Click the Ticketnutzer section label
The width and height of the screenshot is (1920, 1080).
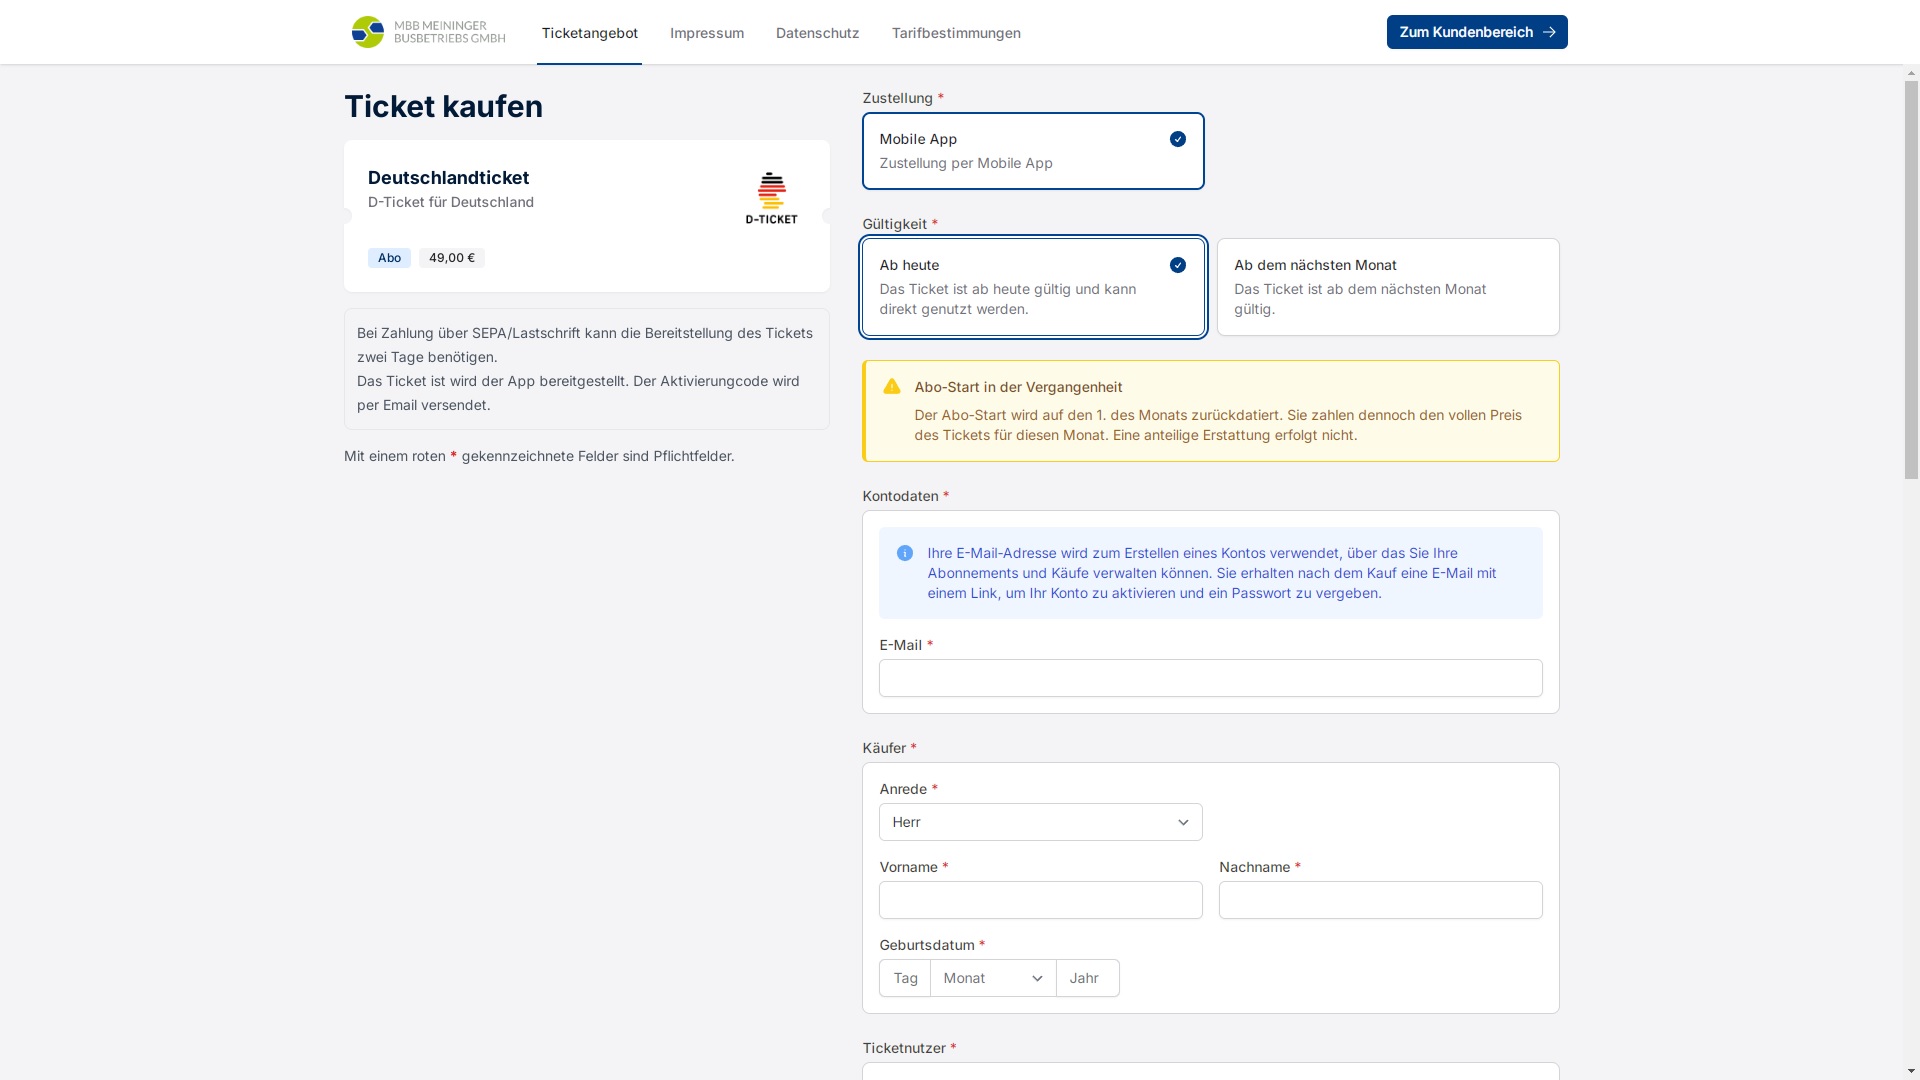click(904, 1048)
